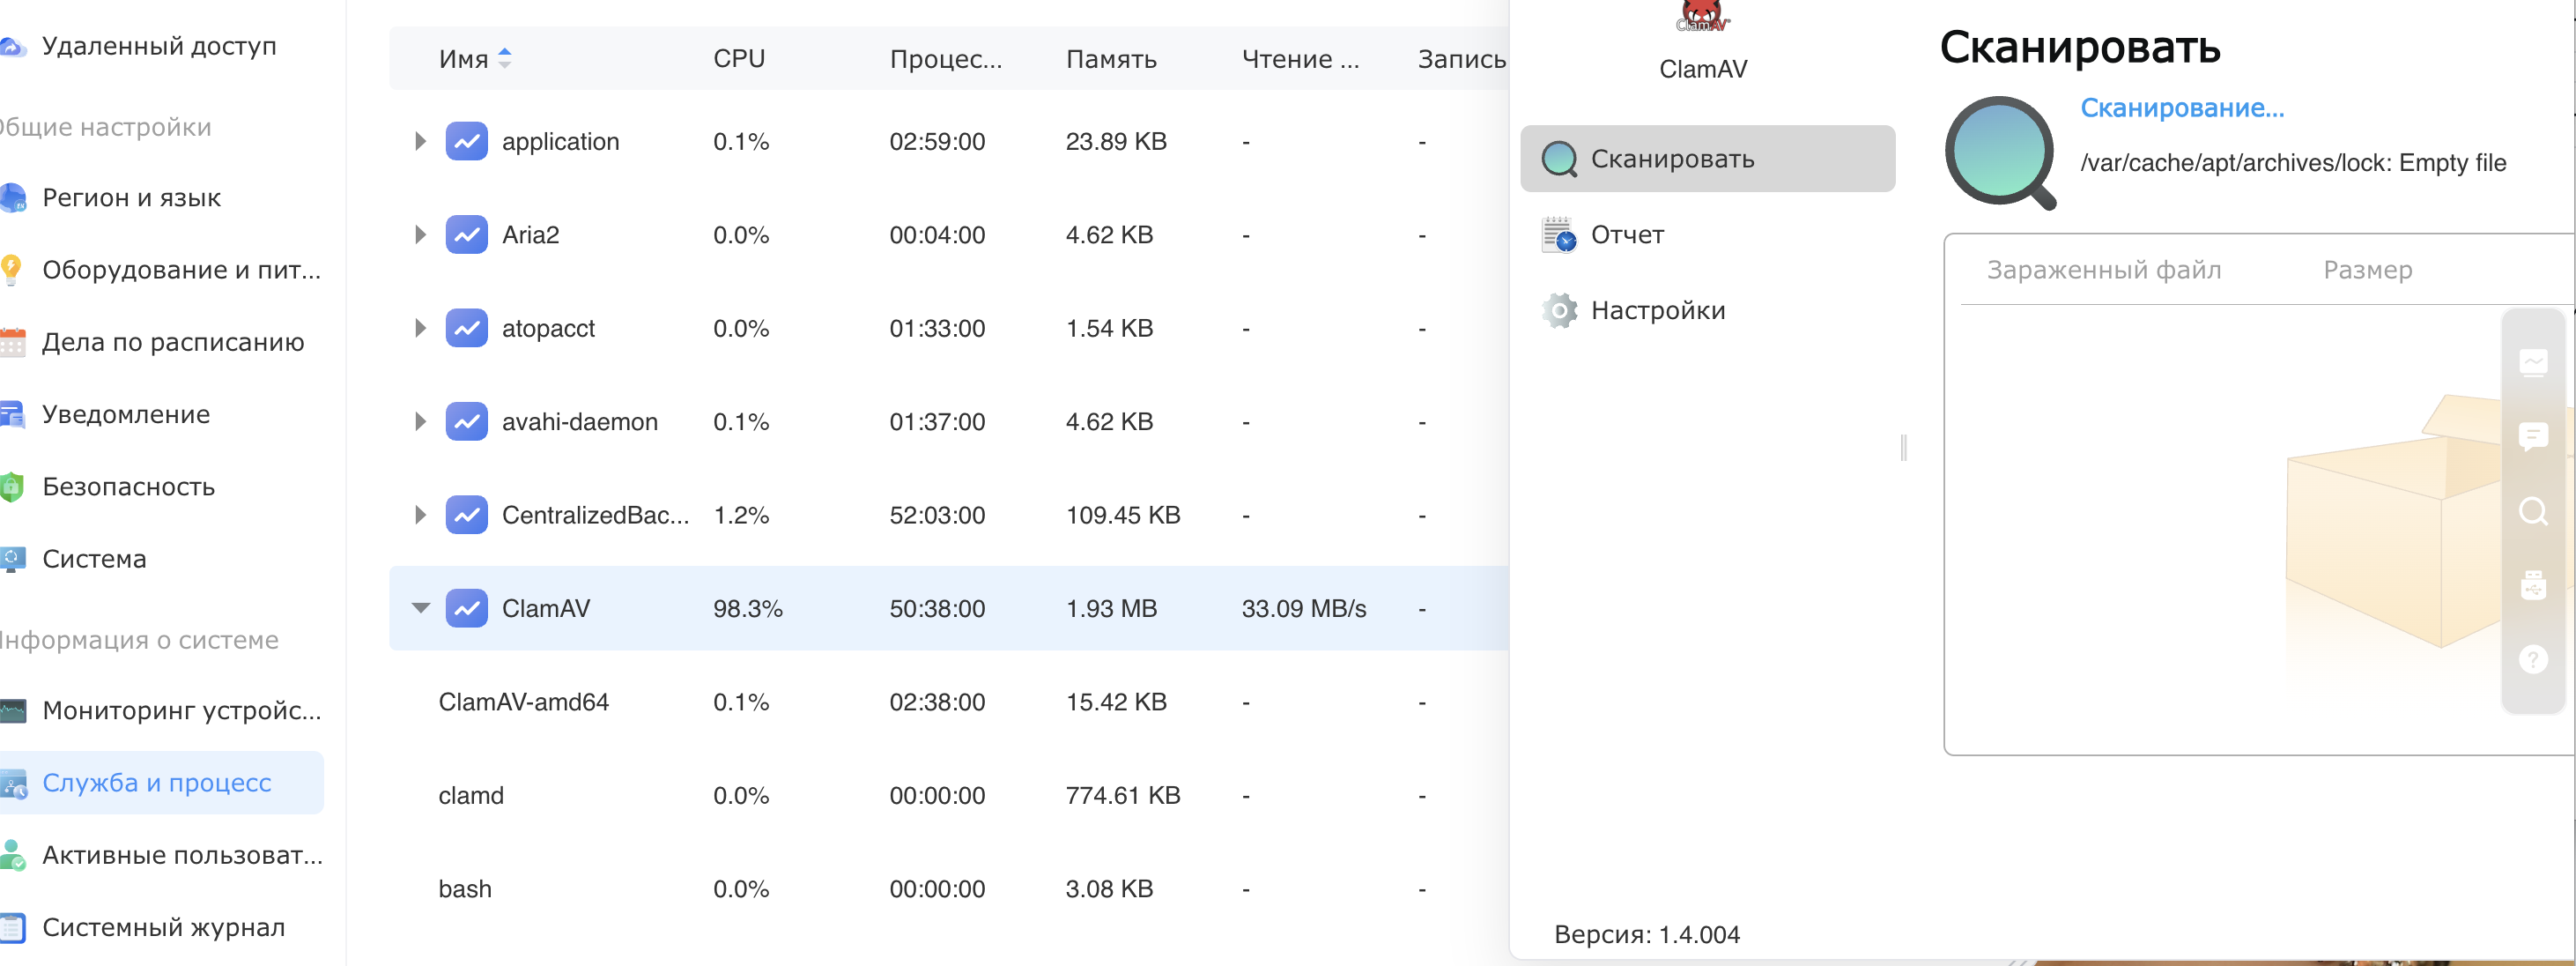Click the help question mark icon
This screenshot has width=2576, height=966.
click(2532, 659)
